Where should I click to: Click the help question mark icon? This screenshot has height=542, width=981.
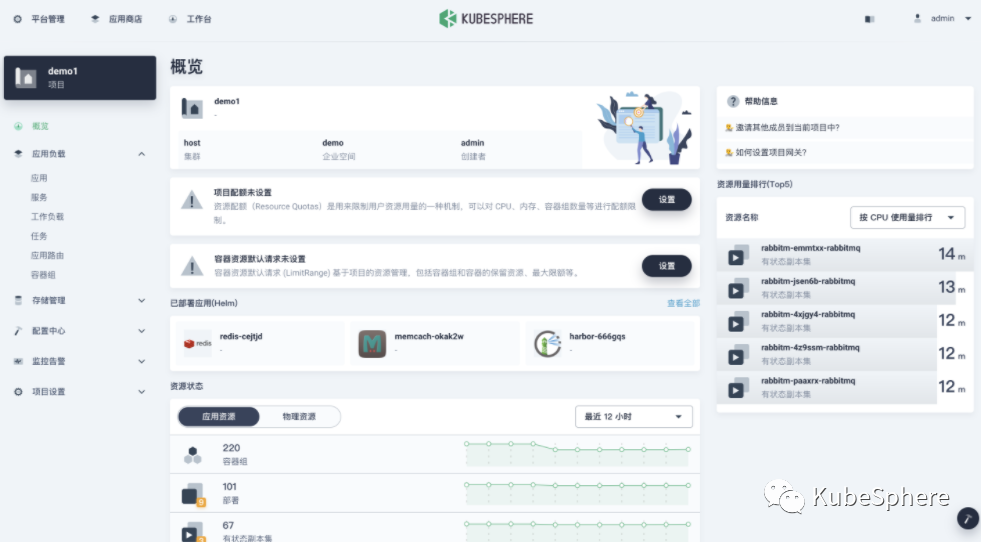point(733,101)
